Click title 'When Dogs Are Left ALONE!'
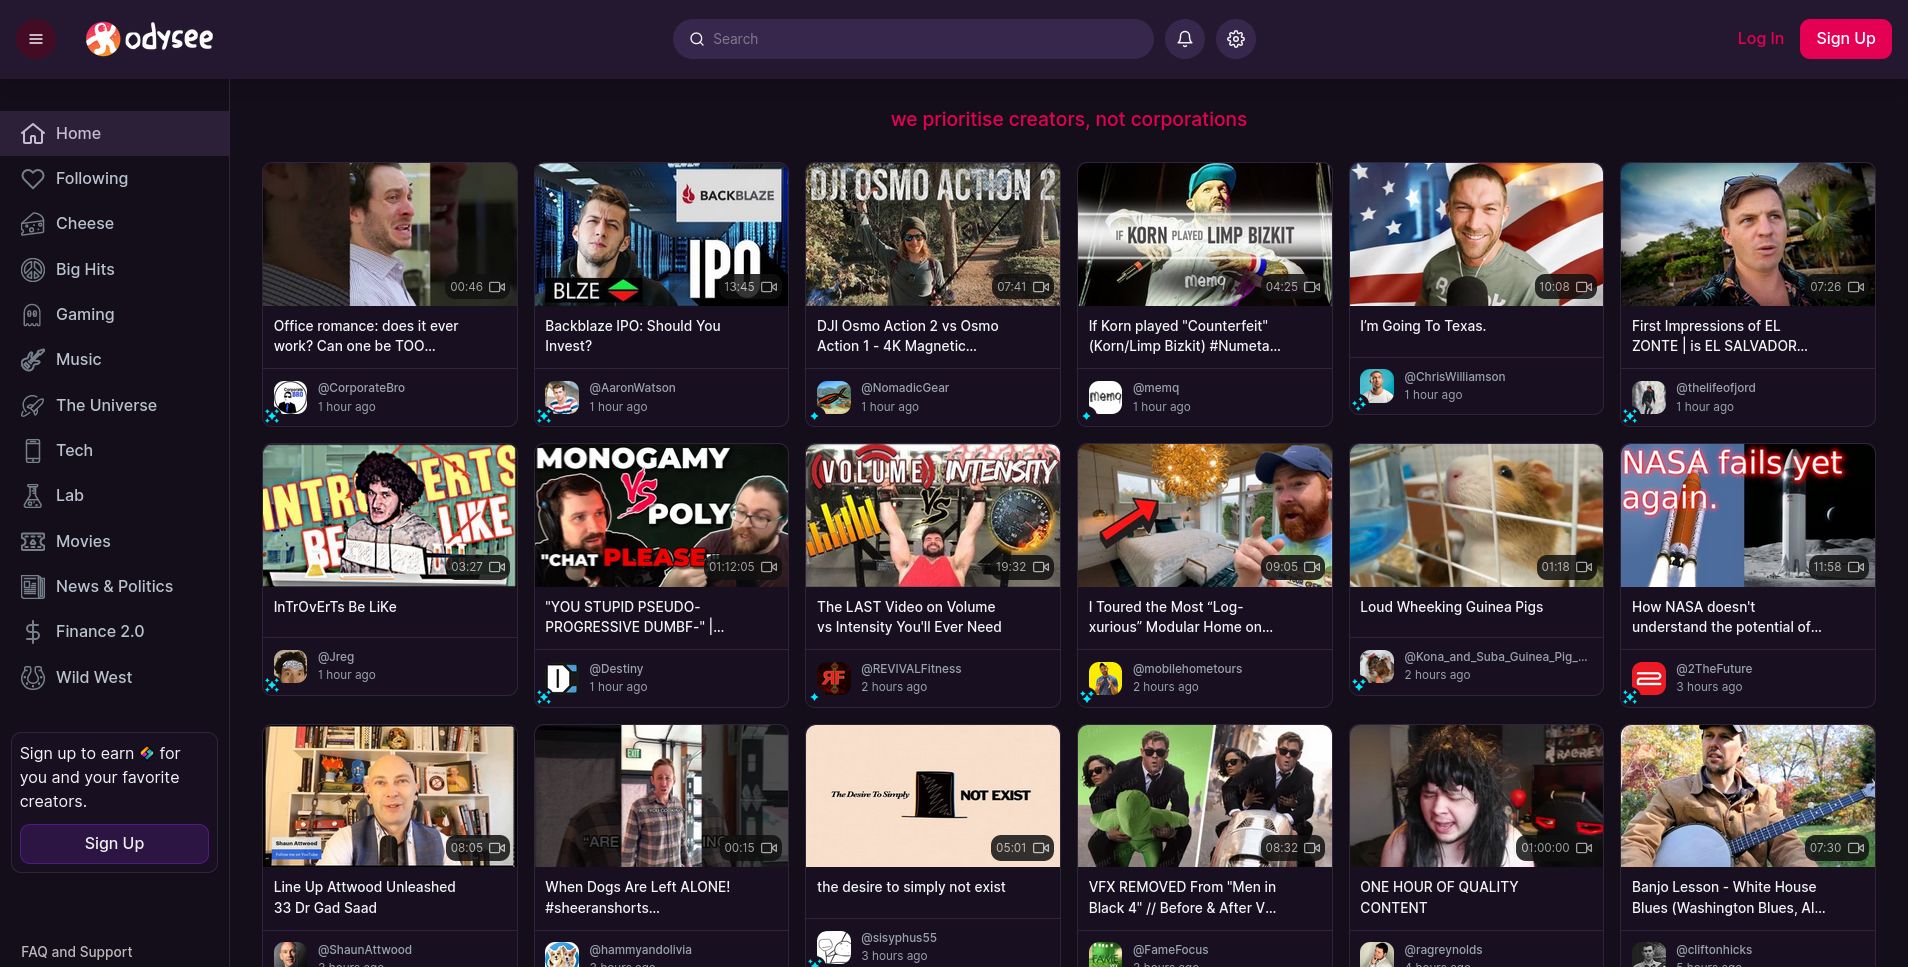Image resolution: width=1908 pixels, height=967 pixels. 638,897
